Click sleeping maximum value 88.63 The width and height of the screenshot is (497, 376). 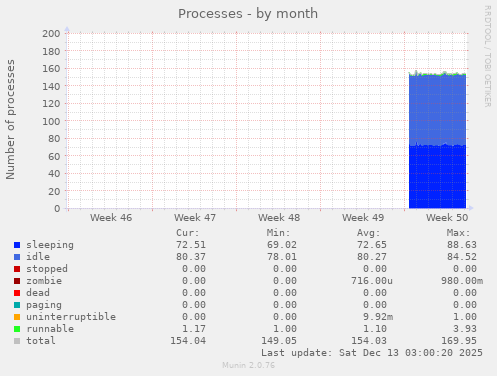click(462, 245)
